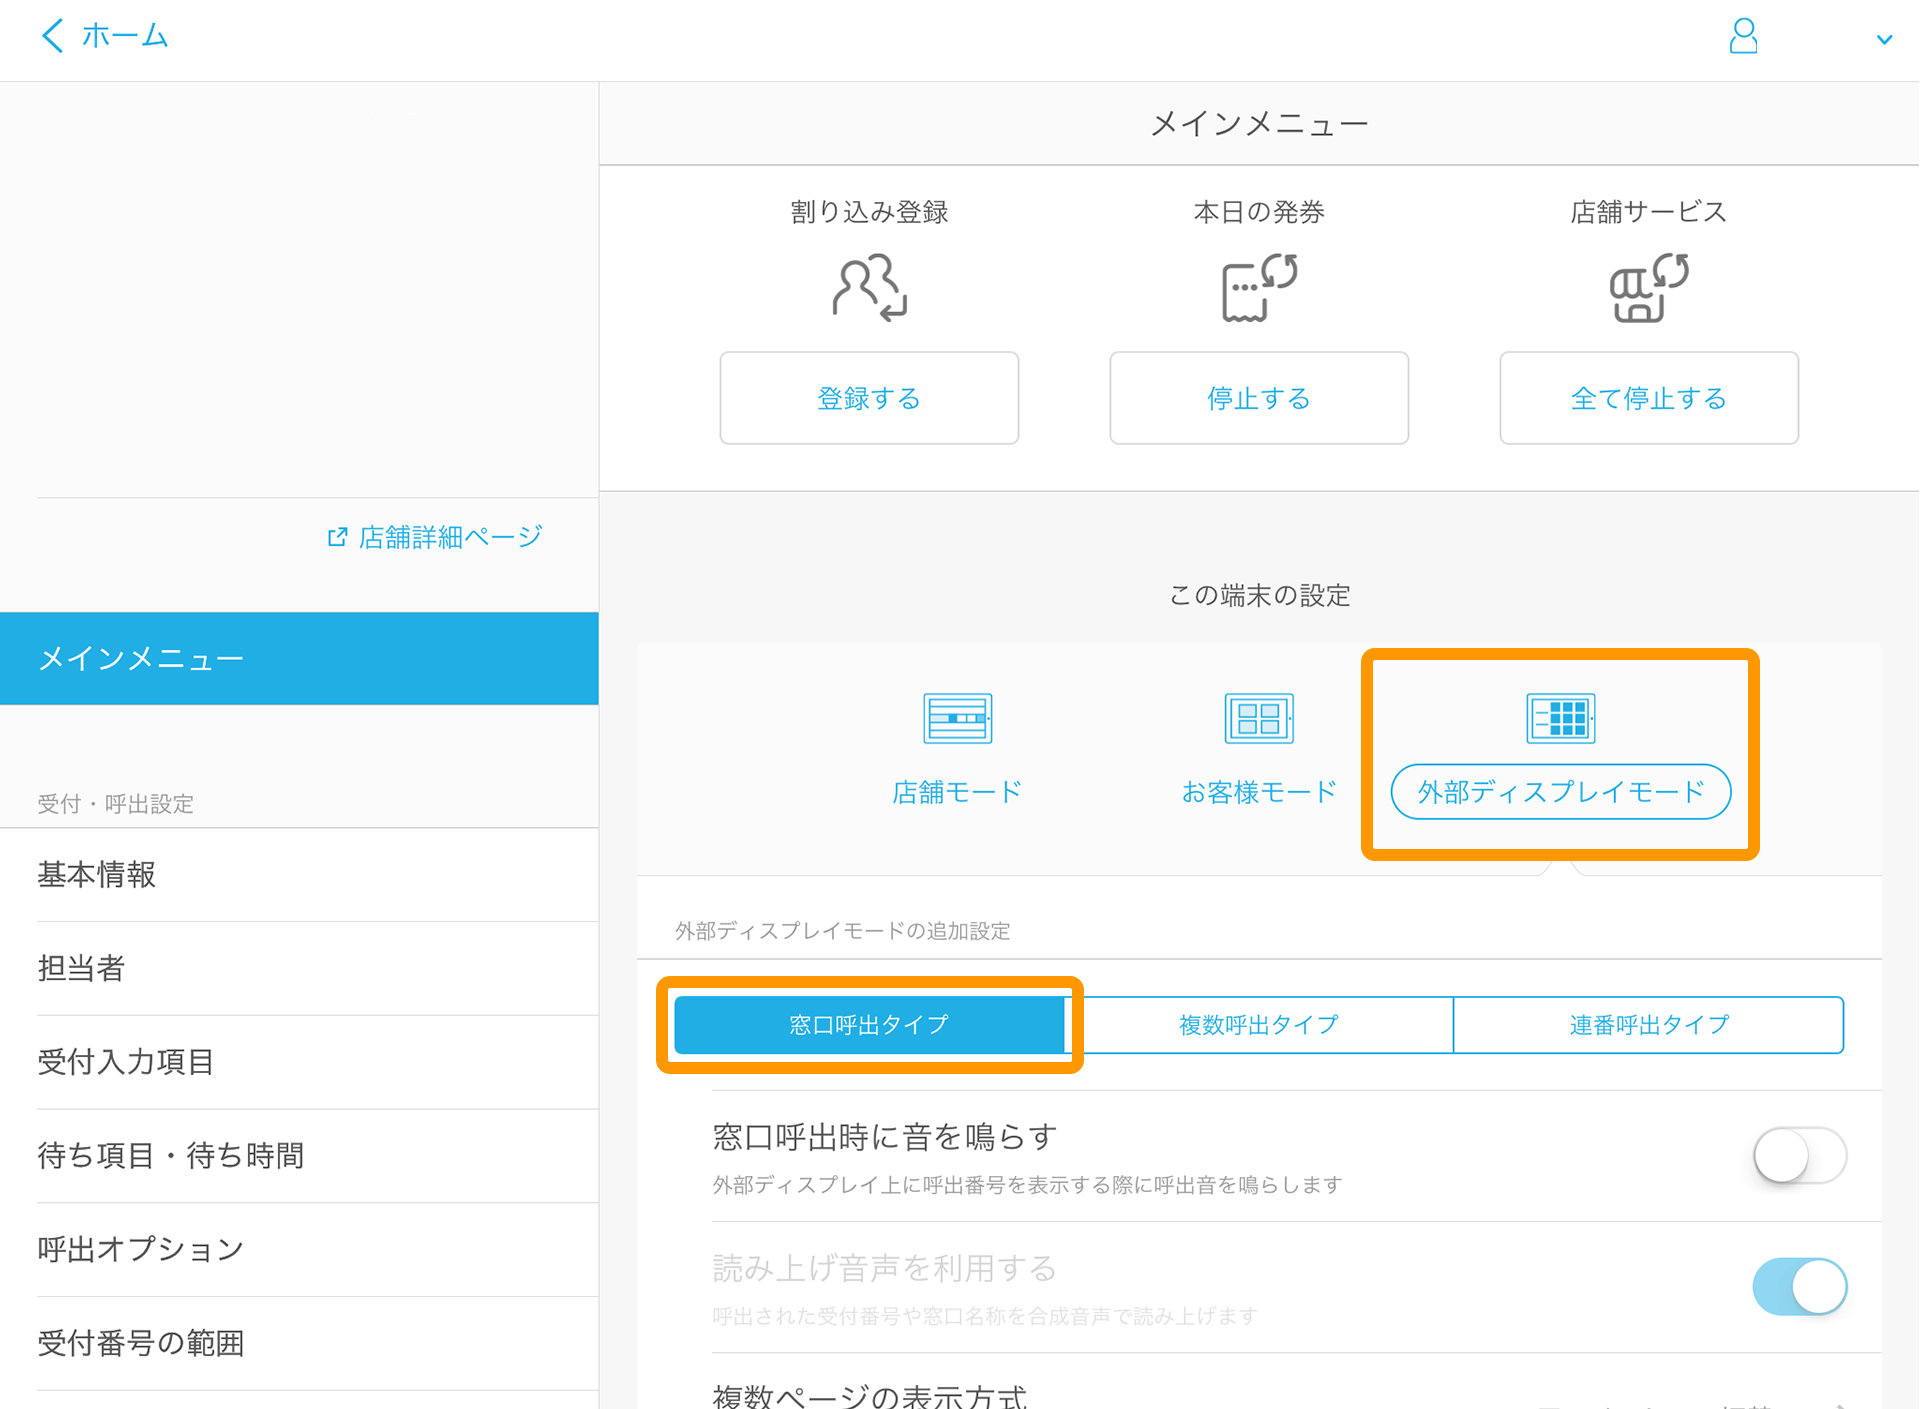Click 外部ディスプレイモードの追加設定 label

843,931
